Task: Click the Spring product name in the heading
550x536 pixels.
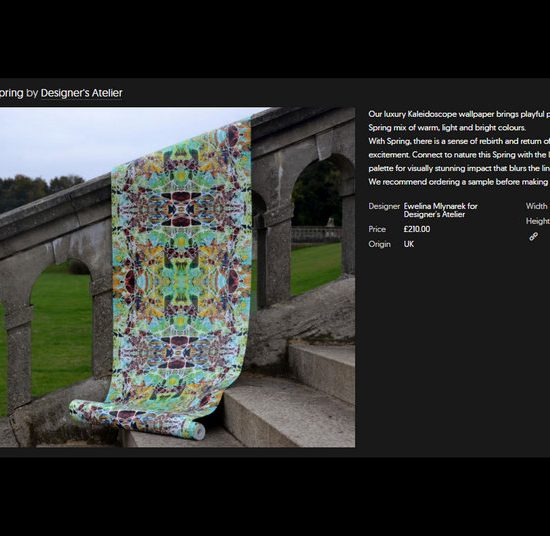Action: 12,93
